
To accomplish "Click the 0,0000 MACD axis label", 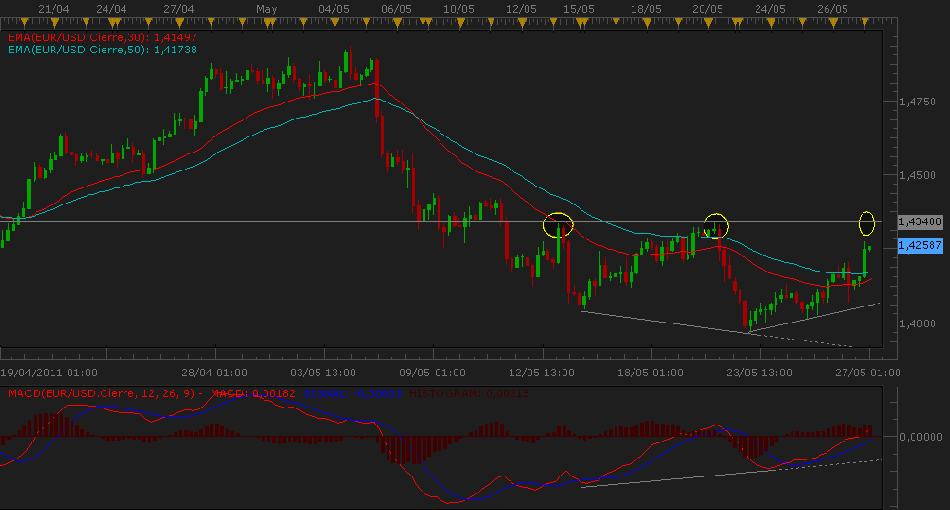I will tap(920, 437).
